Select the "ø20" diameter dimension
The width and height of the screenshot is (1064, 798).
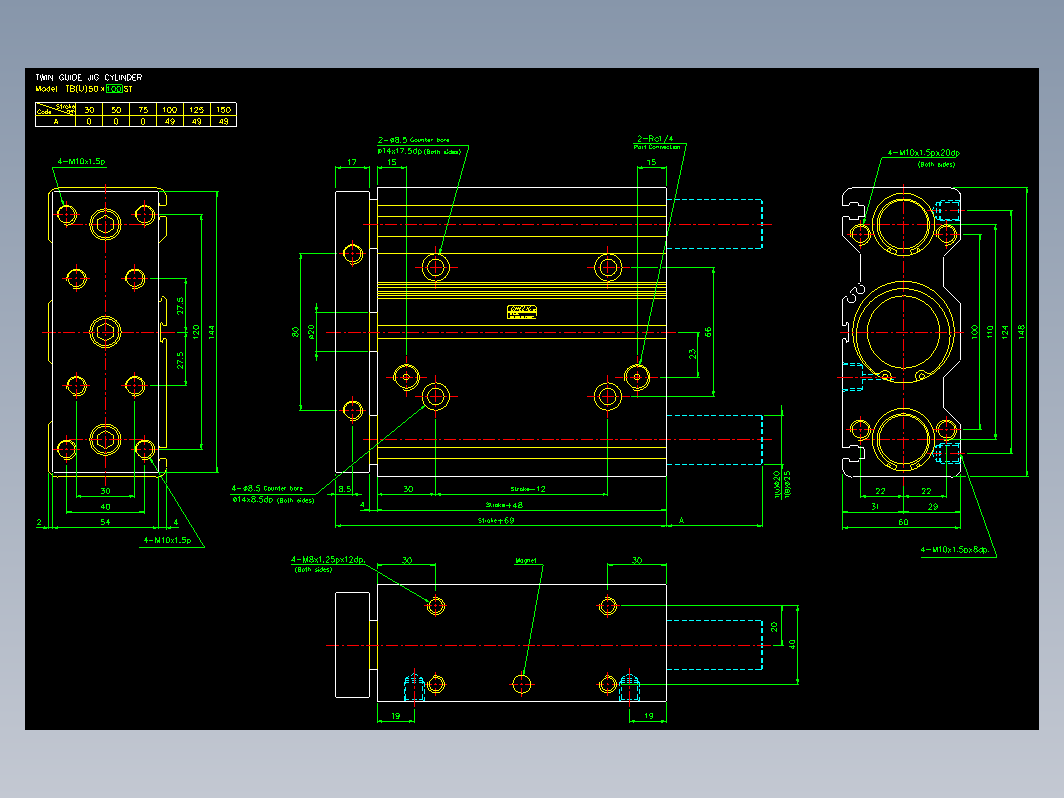coord(311,332)
